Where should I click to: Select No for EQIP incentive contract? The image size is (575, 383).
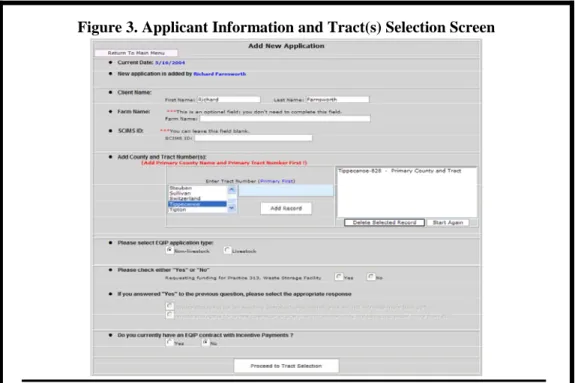coord(205,342)
